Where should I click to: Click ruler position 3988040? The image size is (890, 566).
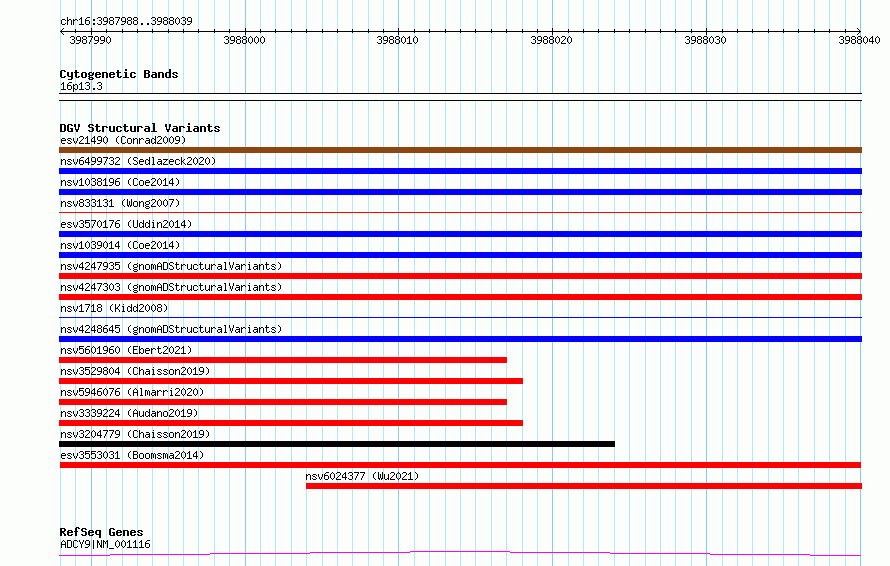pyautogui.click(x=859, y=40)
